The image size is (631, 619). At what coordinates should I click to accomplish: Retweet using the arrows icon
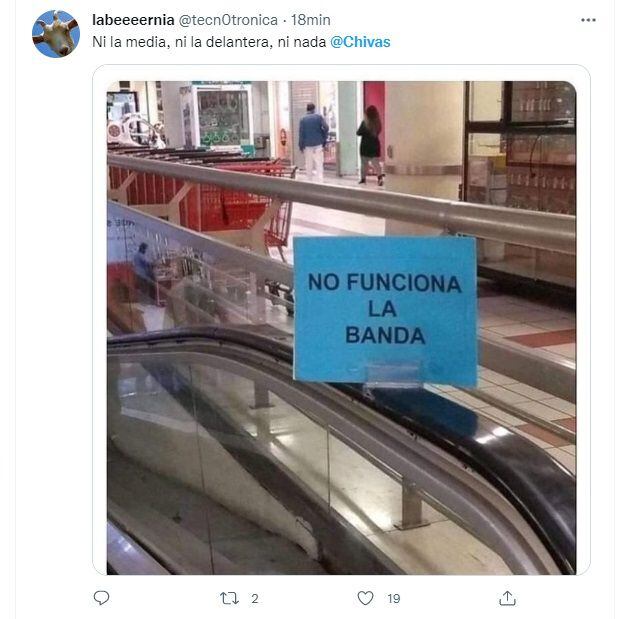coord(229,598)
